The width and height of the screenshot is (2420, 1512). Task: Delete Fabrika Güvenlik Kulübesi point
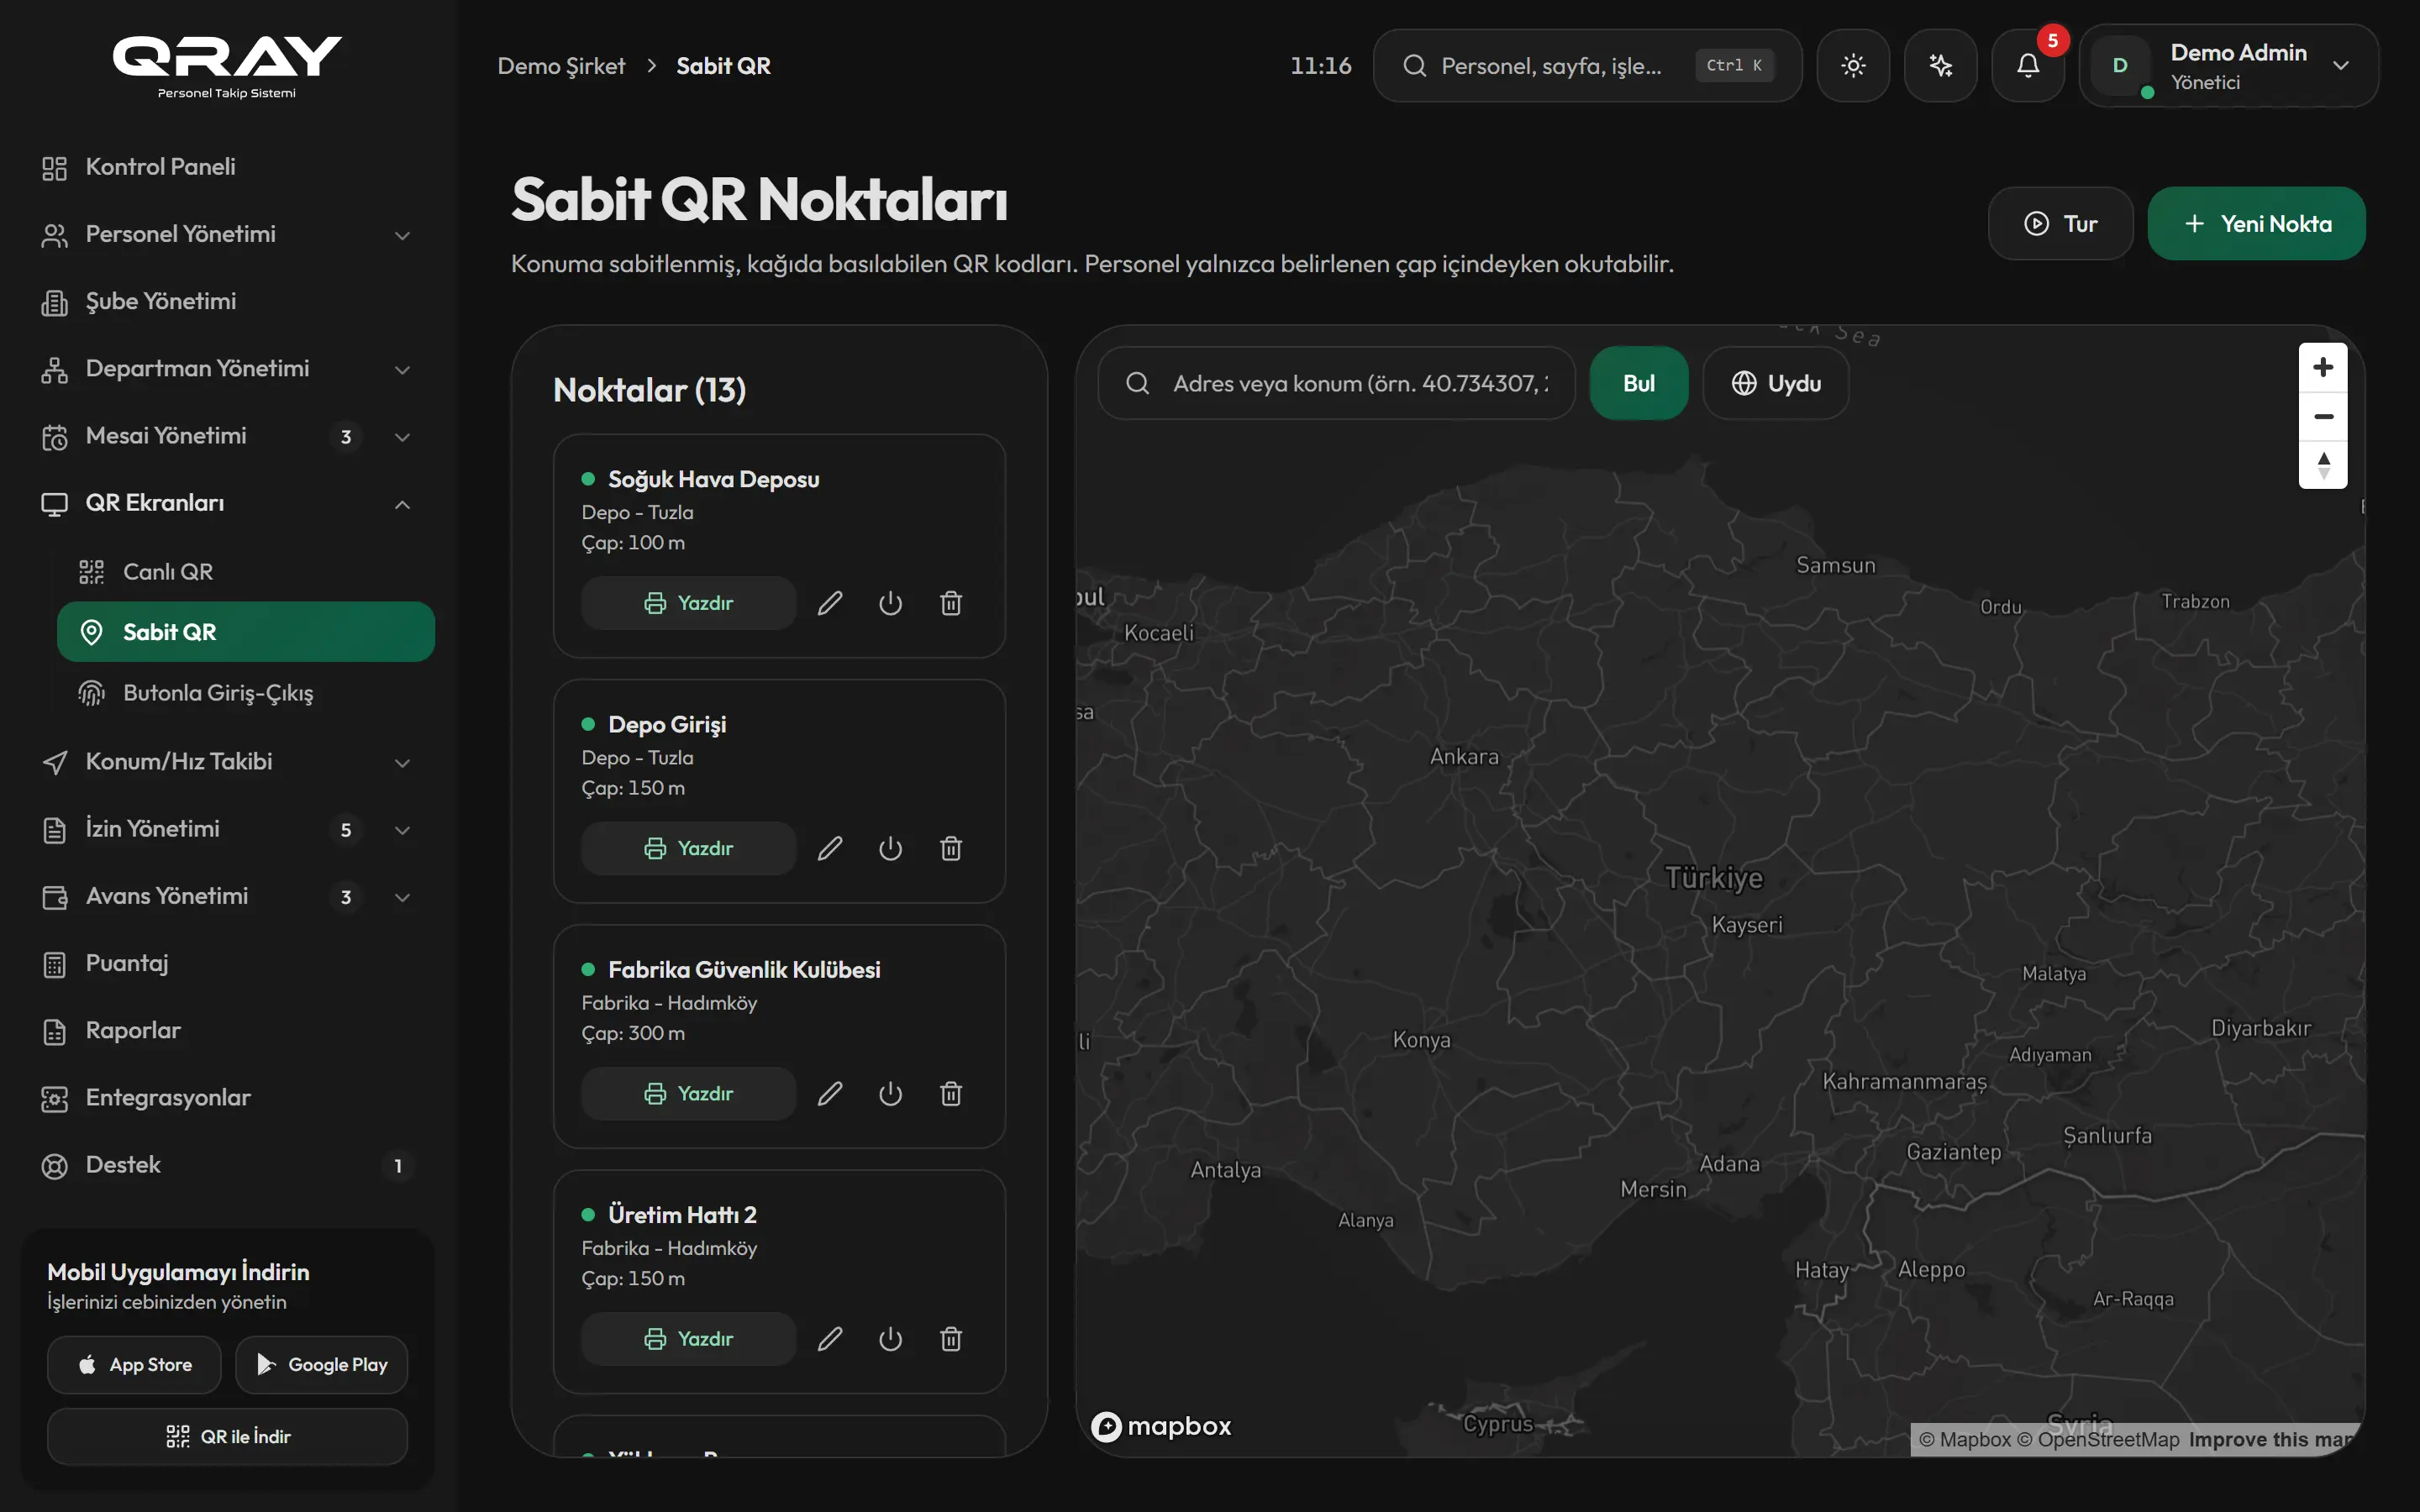tap(951, 1093)
